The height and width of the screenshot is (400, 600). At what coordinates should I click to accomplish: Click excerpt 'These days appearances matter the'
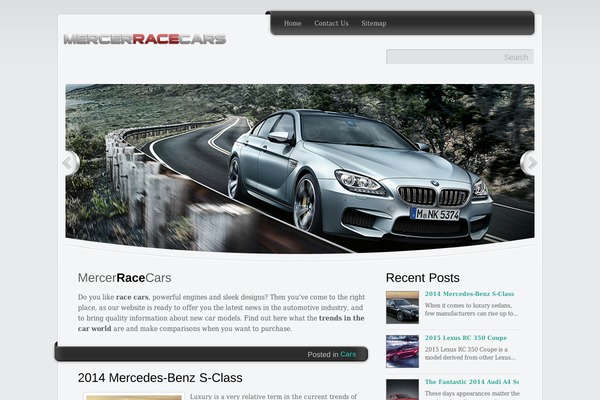472,393
